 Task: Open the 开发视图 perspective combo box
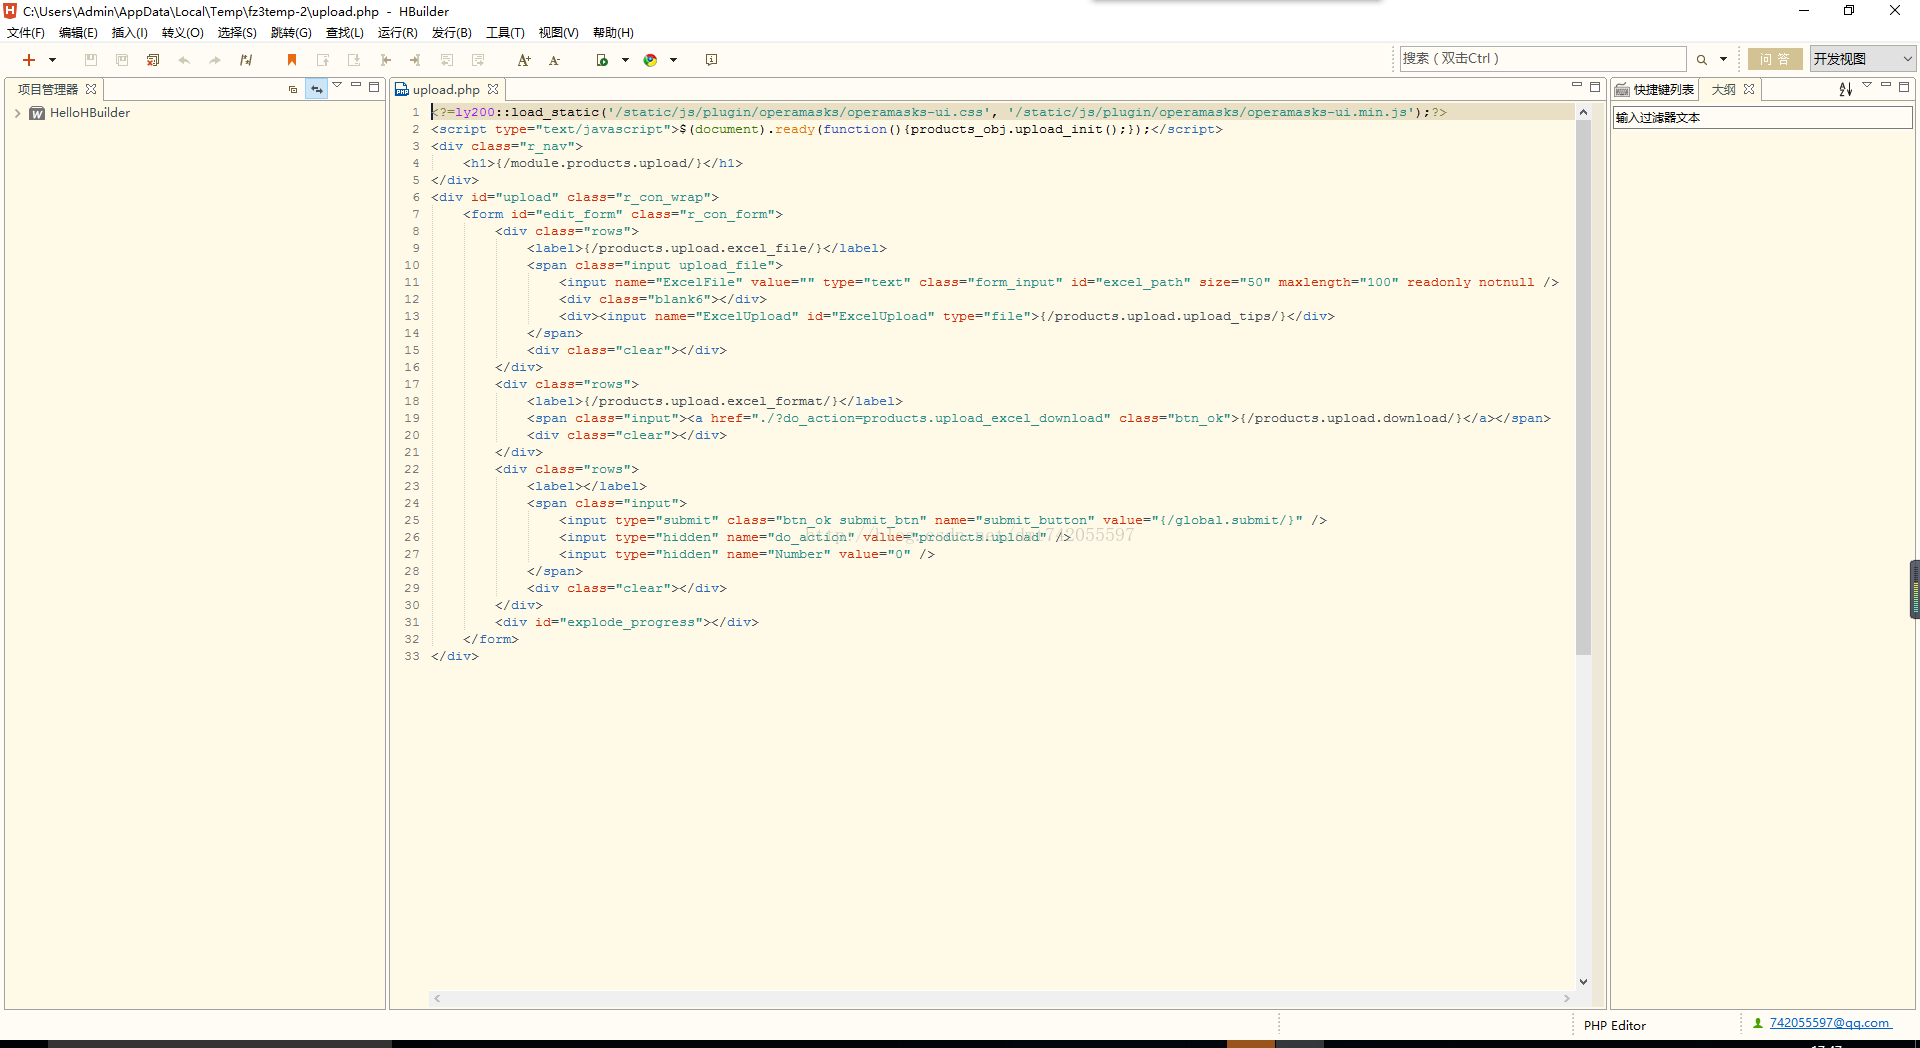click(x=1862, y=59)
